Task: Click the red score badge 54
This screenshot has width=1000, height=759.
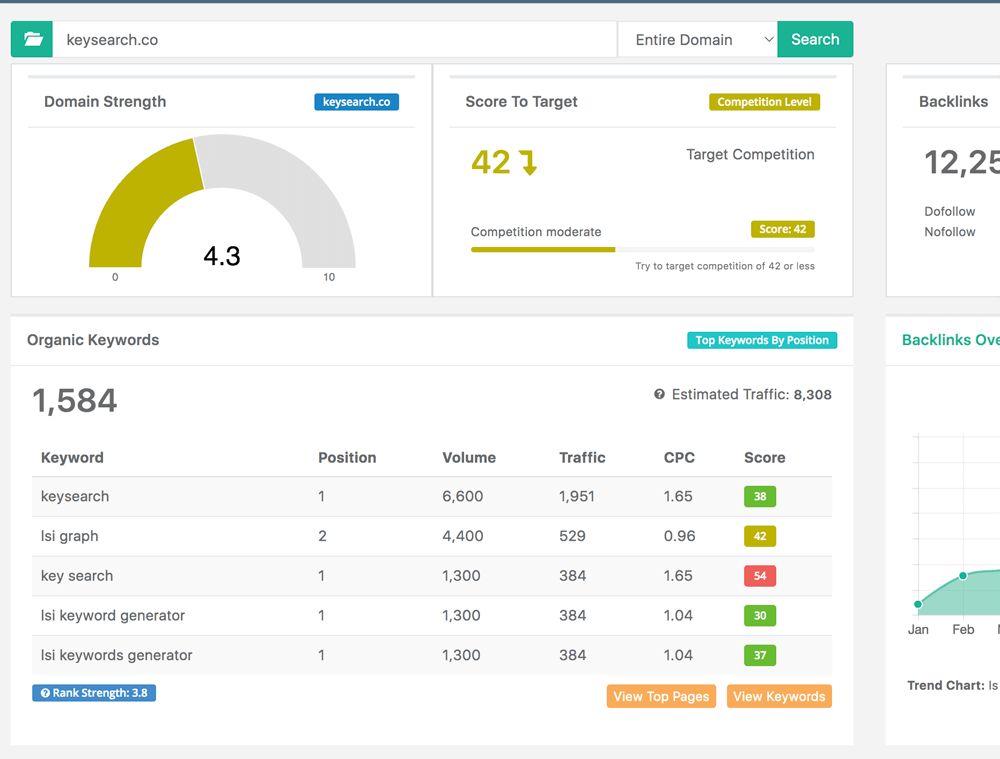Action: click(760, 575)
